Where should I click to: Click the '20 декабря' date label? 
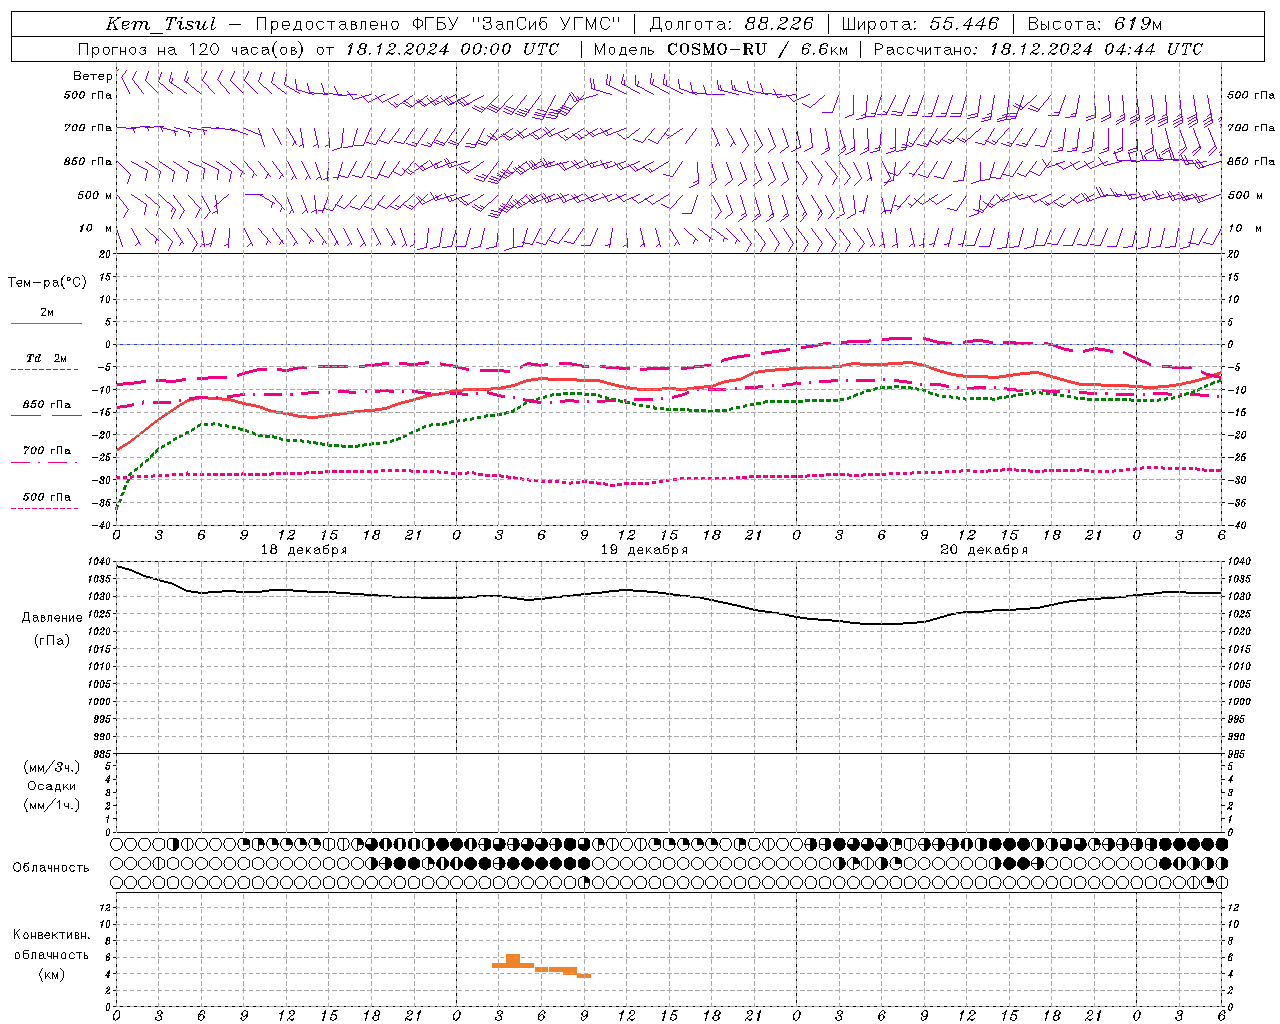coord(984,550)
